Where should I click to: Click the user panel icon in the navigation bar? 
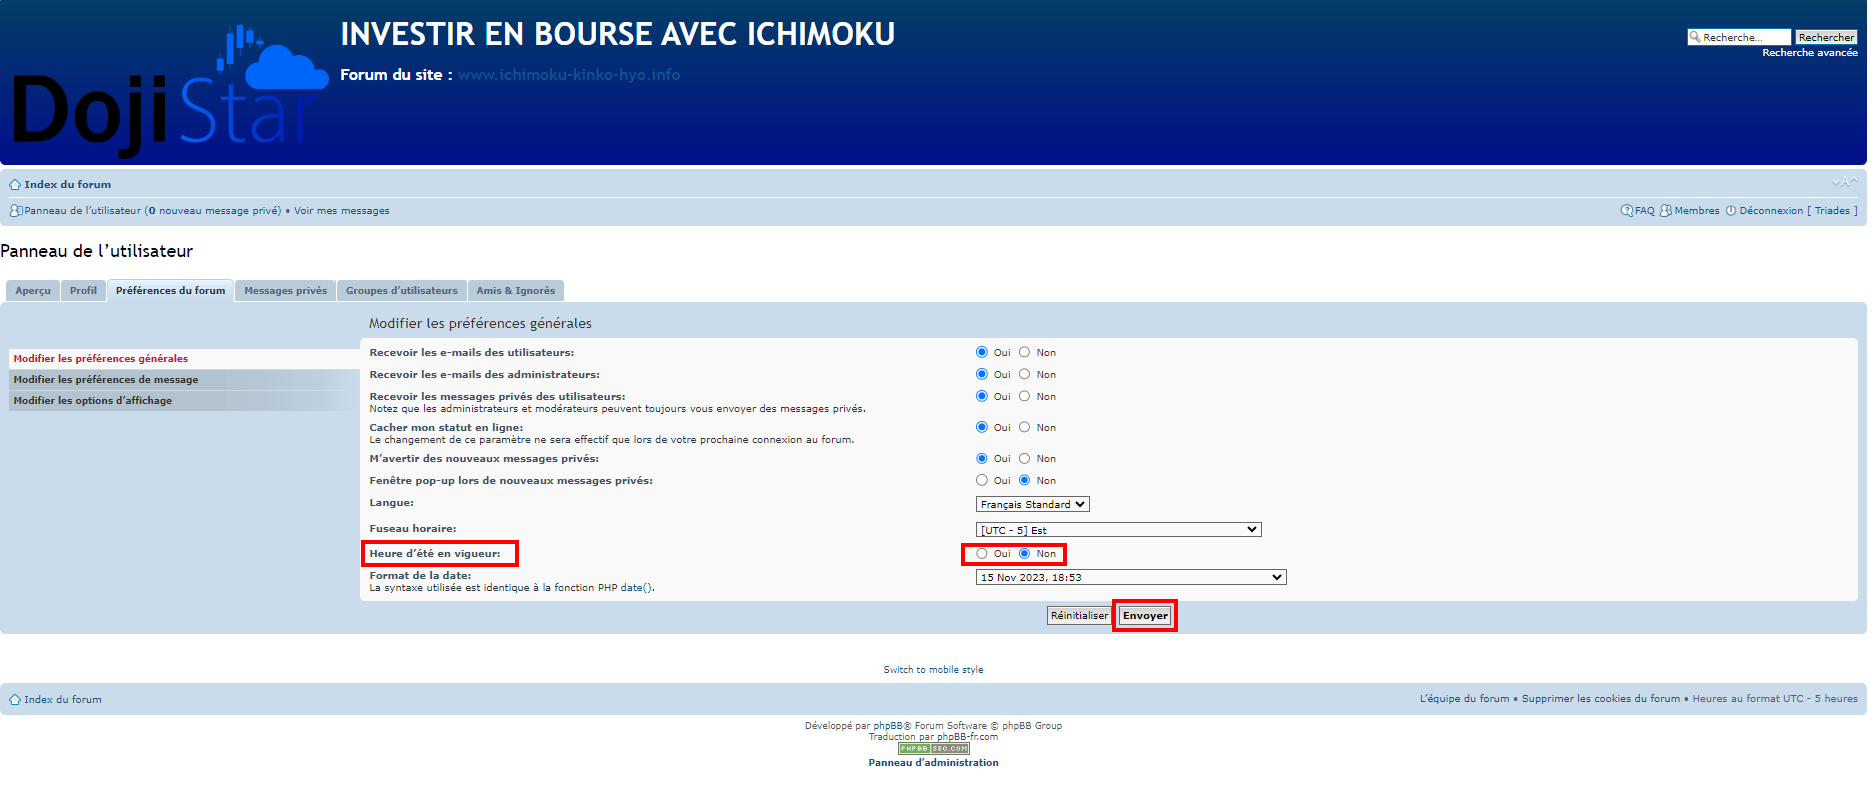(15, 211)
